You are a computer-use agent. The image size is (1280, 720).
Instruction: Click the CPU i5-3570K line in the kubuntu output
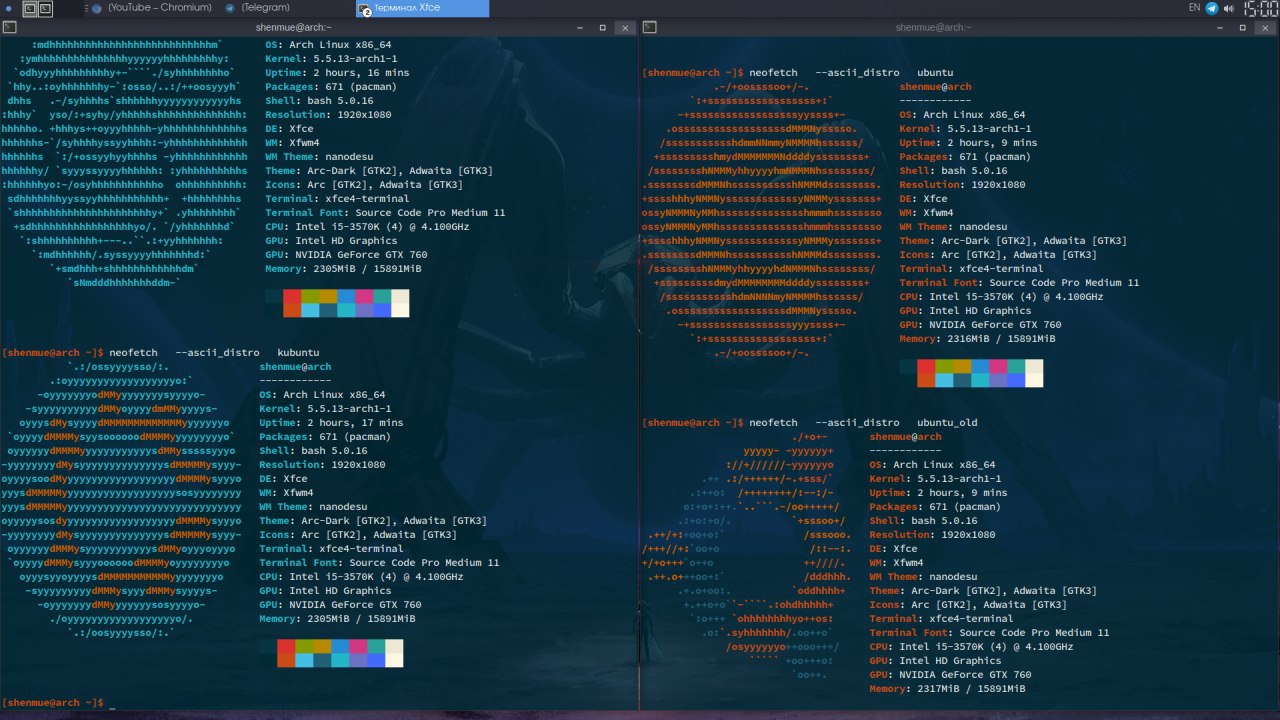point(361,577)
